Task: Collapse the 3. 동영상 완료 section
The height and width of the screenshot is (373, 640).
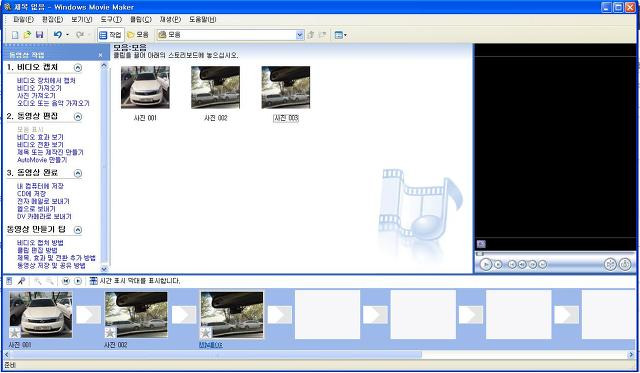Action: [x=78, y=173]
